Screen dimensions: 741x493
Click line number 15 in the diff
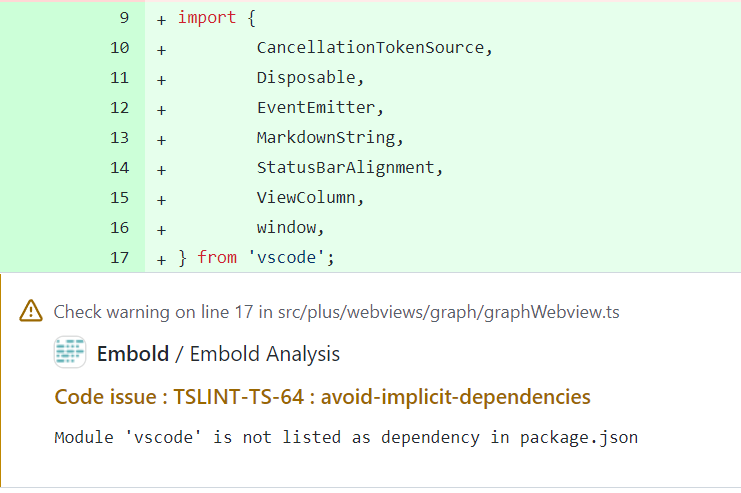[120, 198]
